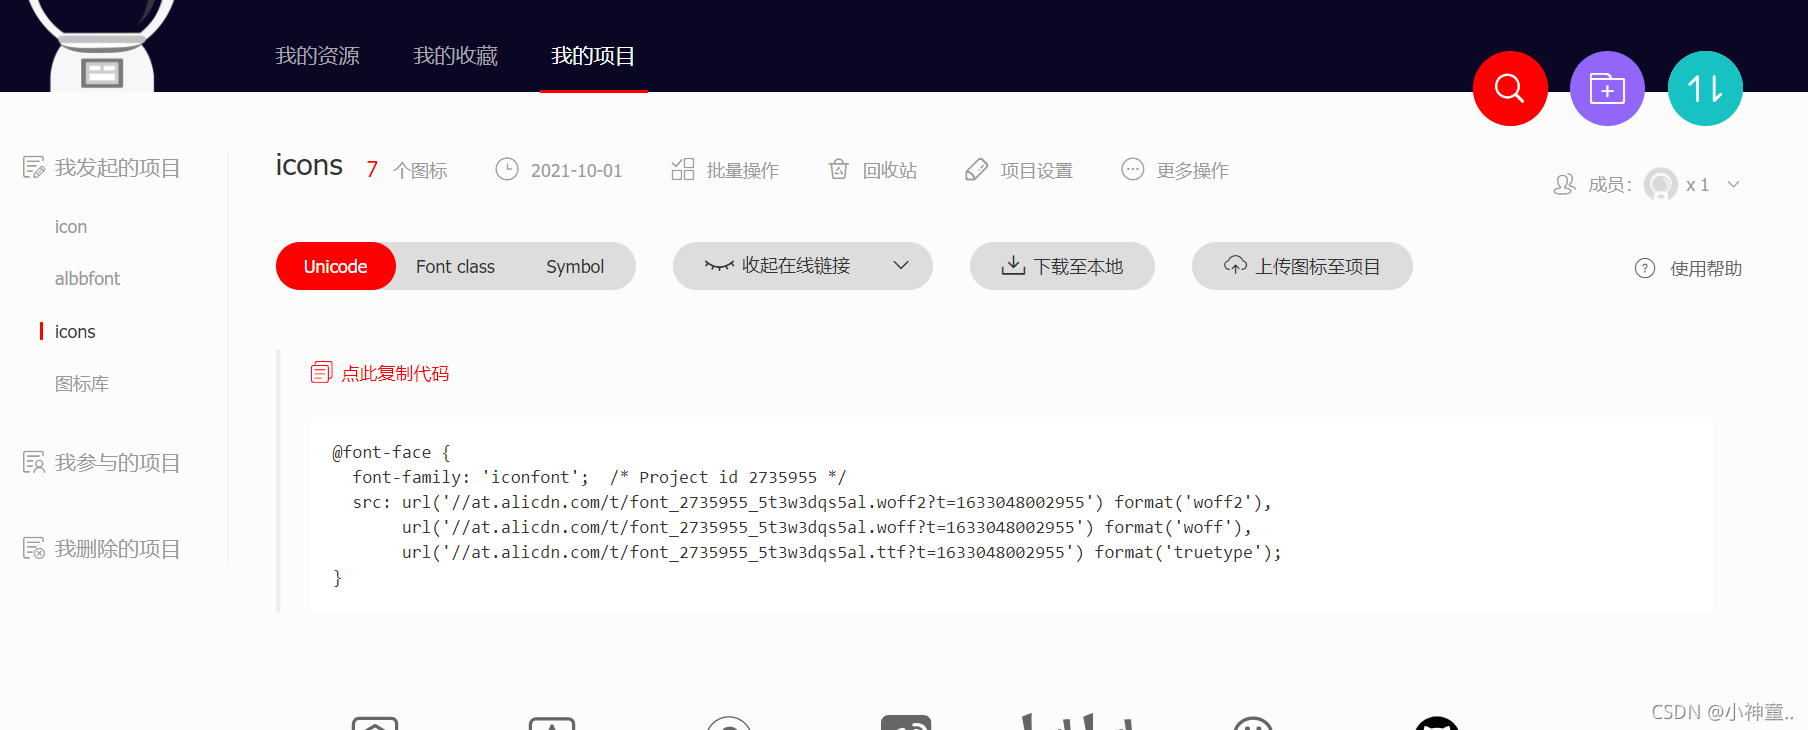
Task: Open the 图标库 project in sidebar
Action: (x=82, y=384)
